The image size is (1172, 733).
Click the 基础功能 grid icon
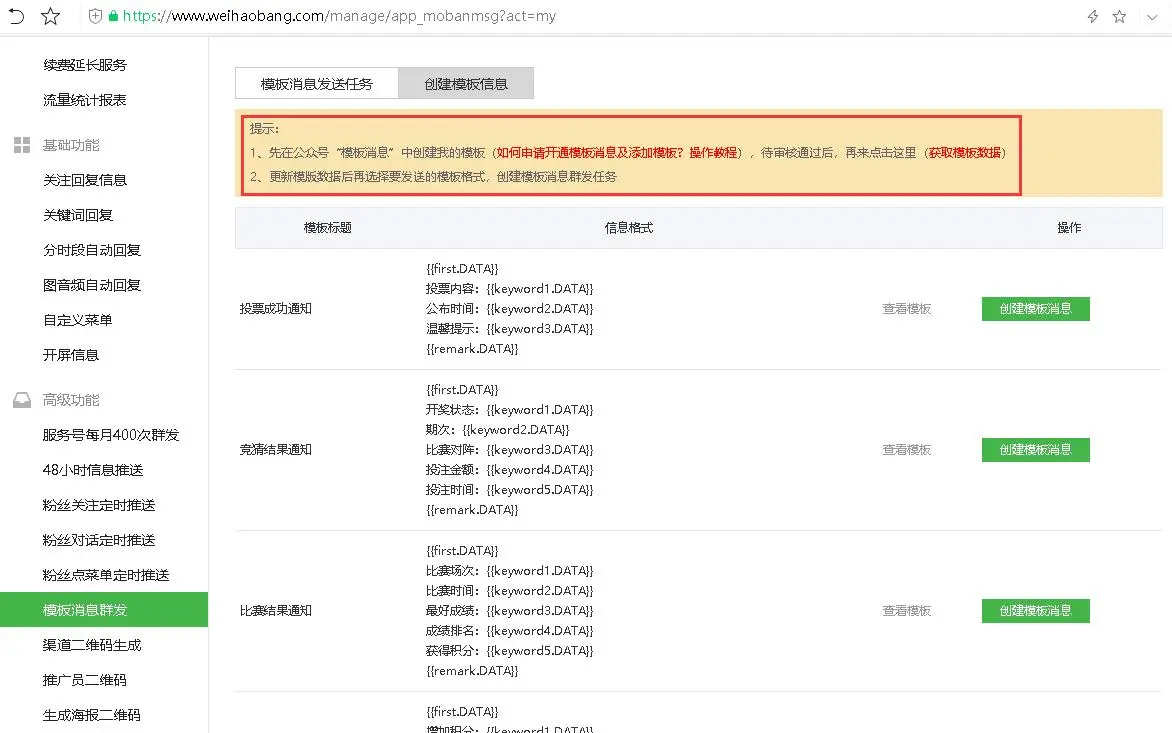[22, 145]
